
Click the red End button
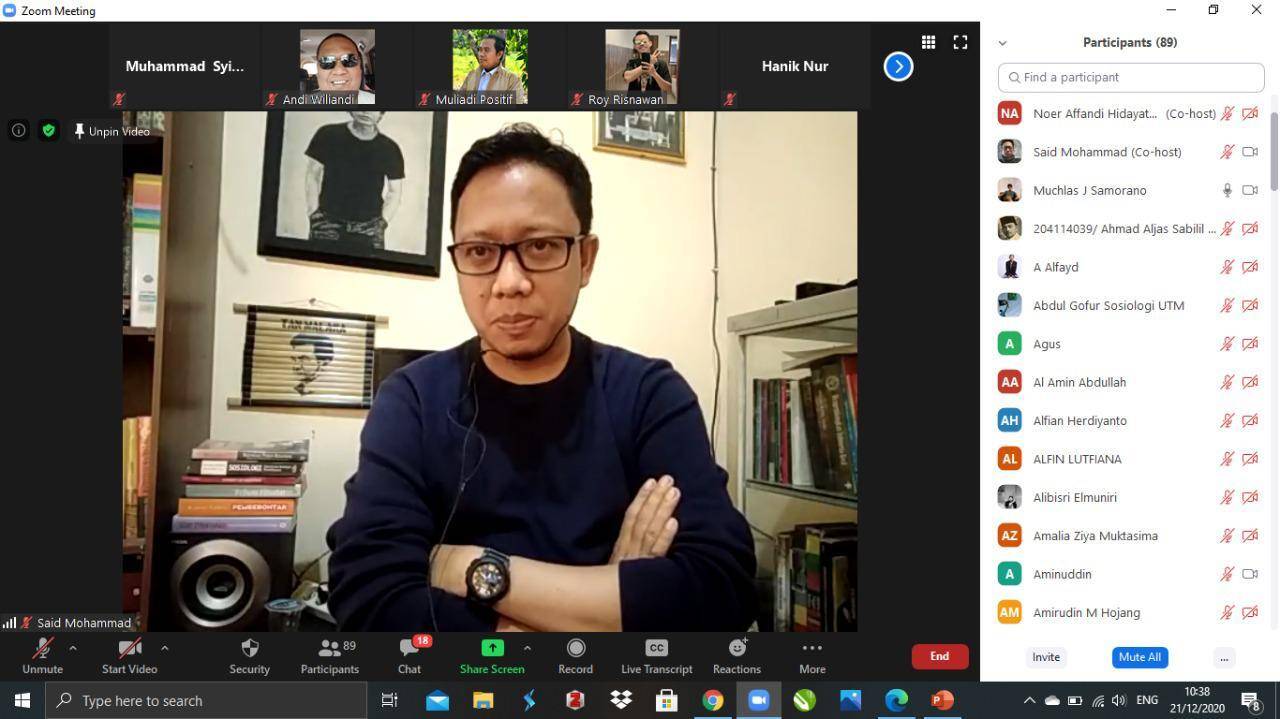[x=939, y=656]
